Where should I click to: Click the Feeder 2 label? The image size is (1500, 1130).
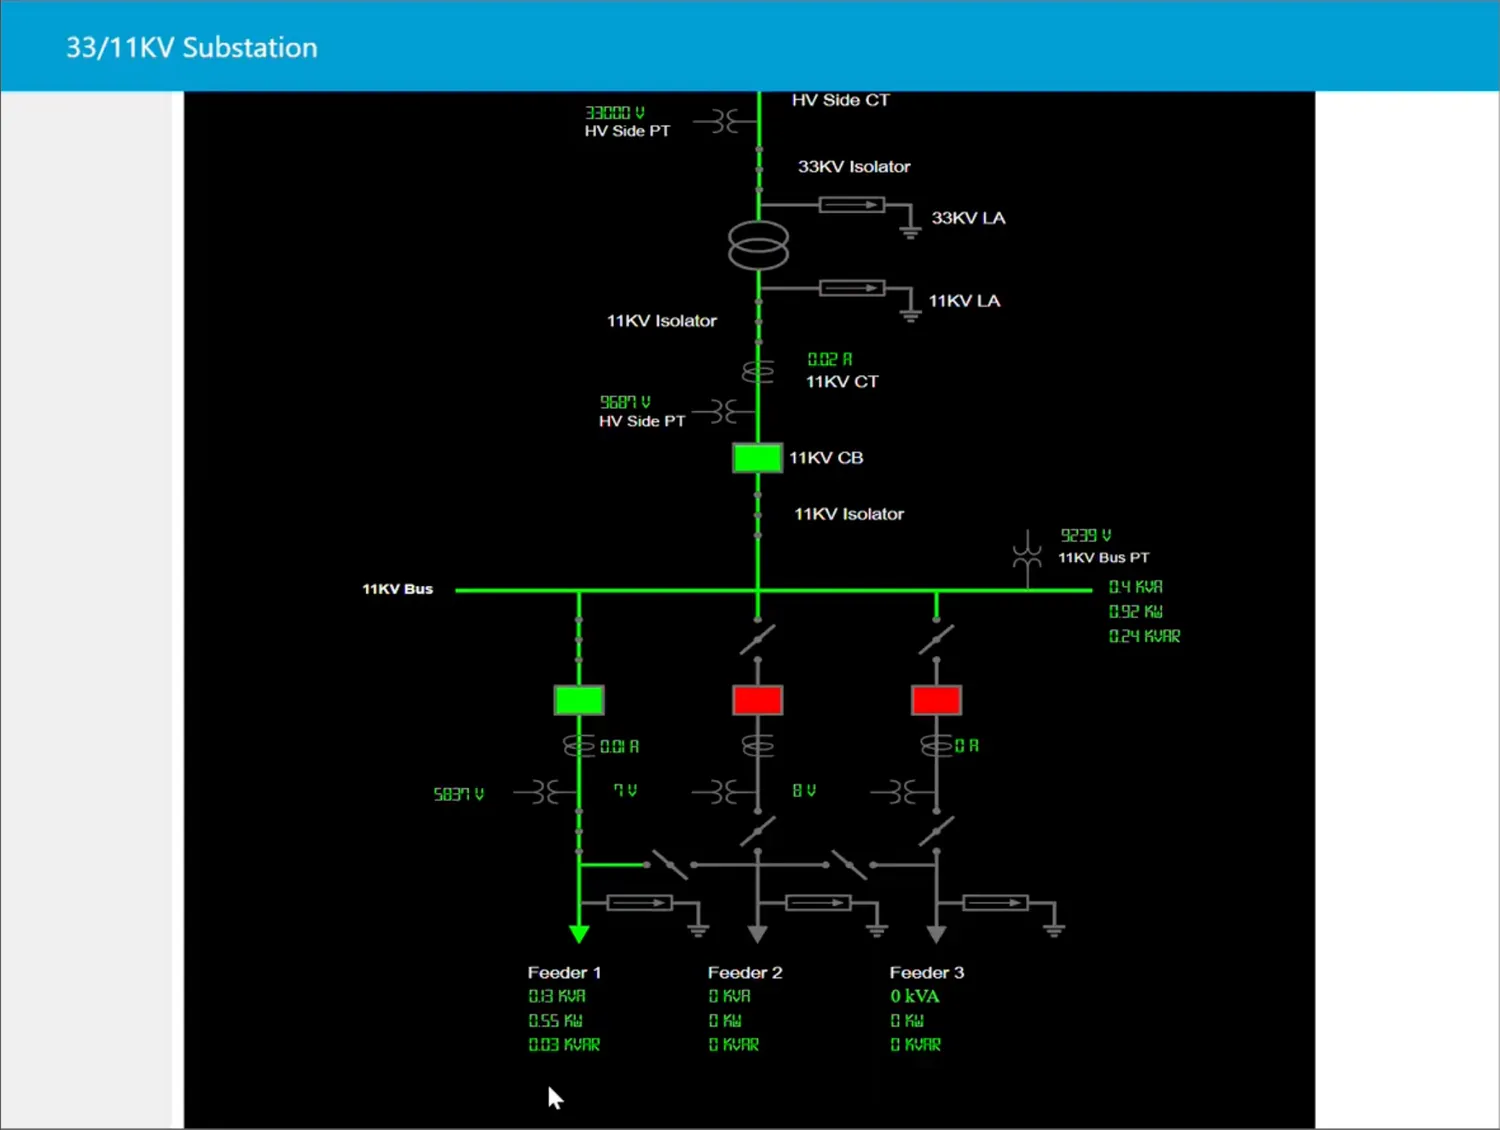pyautogui.click(x=745, y=973)
